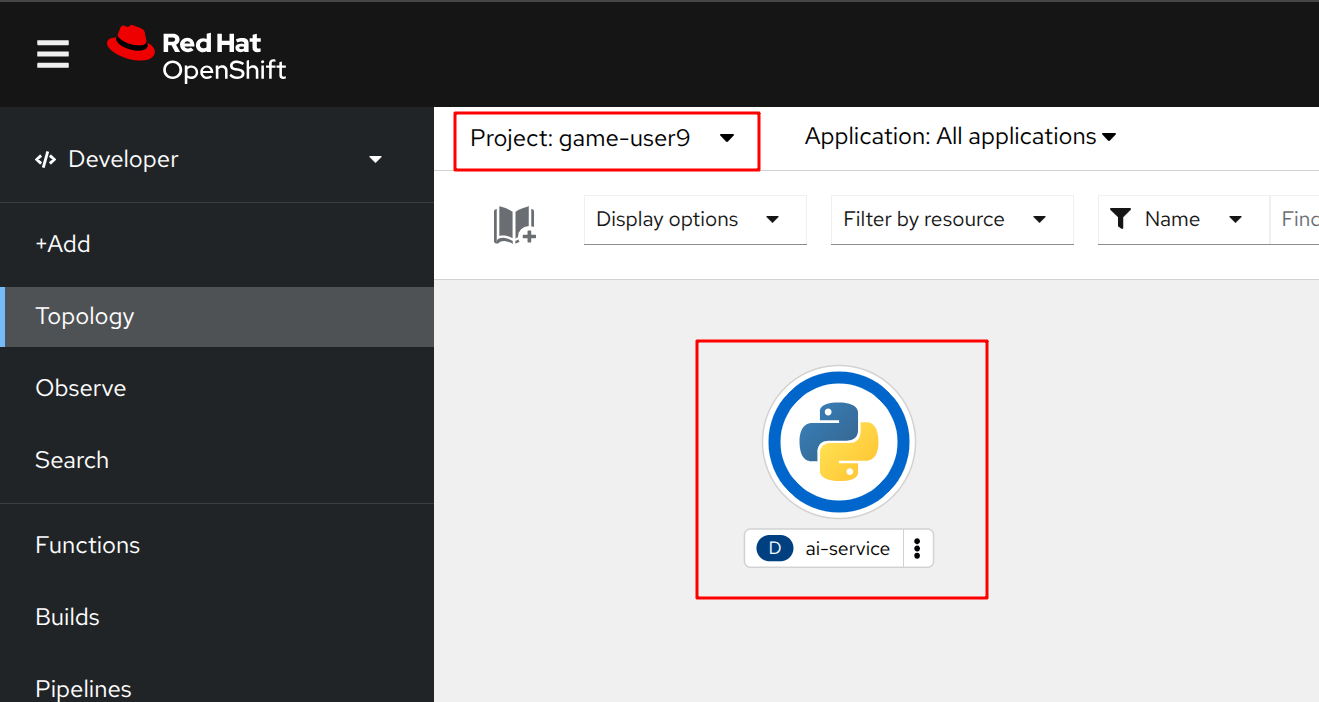The height and width of the screenshot is (702, 1319).
Task: Open the ai-service kebab actions menu
Action: [918, 549]
